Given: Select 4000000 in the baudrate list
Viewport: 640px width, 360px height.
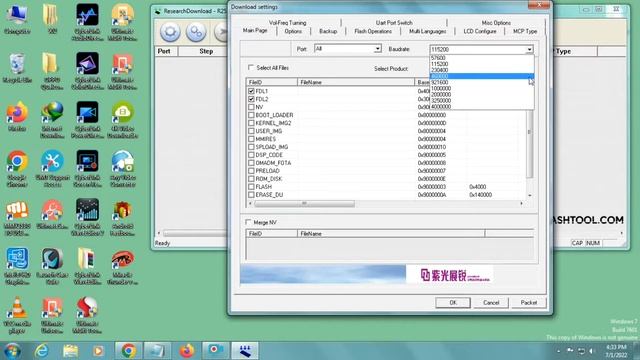Looking at the screenshot, I should tap(482, 107).
